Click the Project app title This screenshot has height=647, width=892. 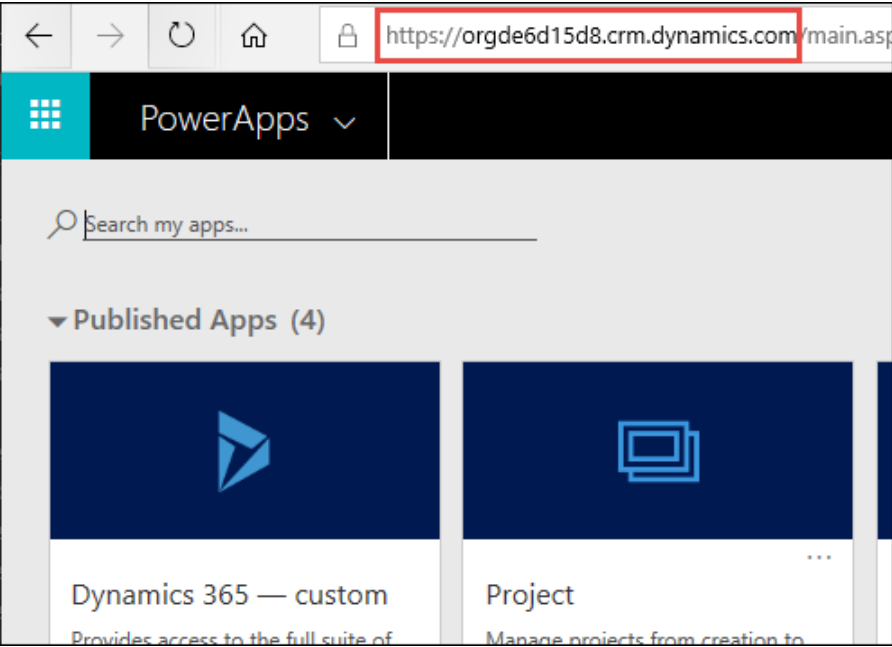530,596
